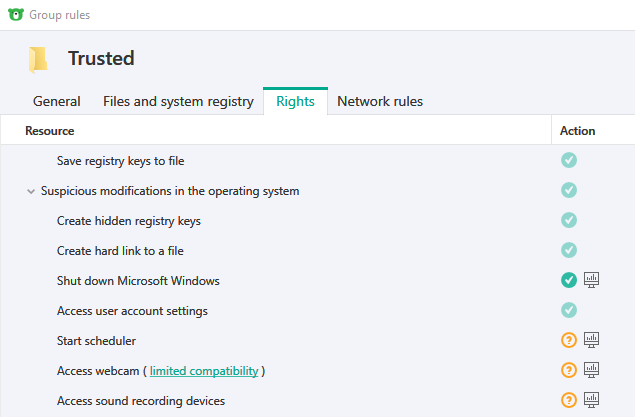The height and width of the screenshot is (417, 635).
Task: Click the allow checkmark for Save registry keys to file
Action: (x=569, y=160)
